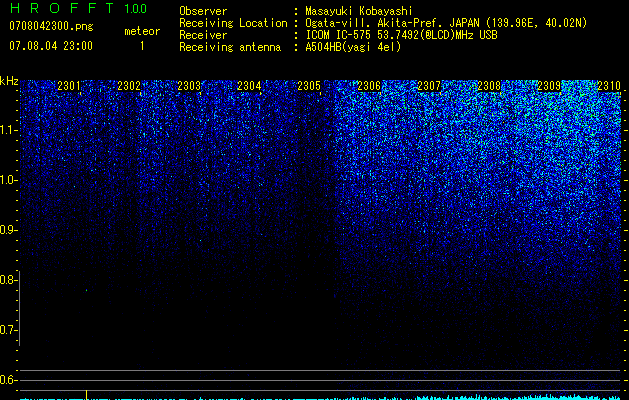Click the 2303 time marker
This screenshot has height=400, width=629.
tap(189, 85)
